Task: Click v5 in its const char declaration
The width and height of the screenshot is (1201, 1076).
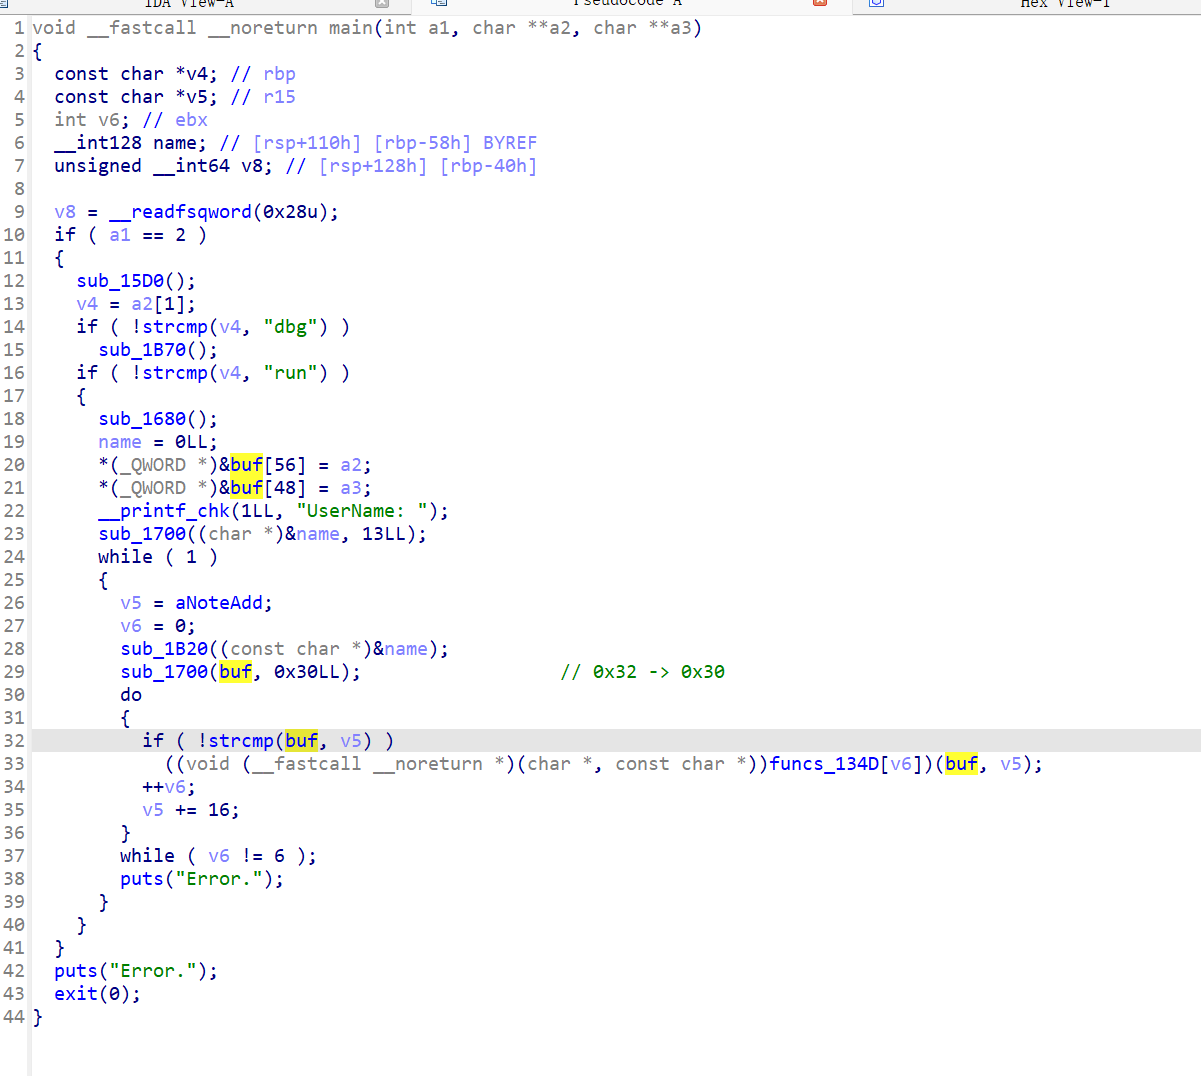Action: pos(197,97)
